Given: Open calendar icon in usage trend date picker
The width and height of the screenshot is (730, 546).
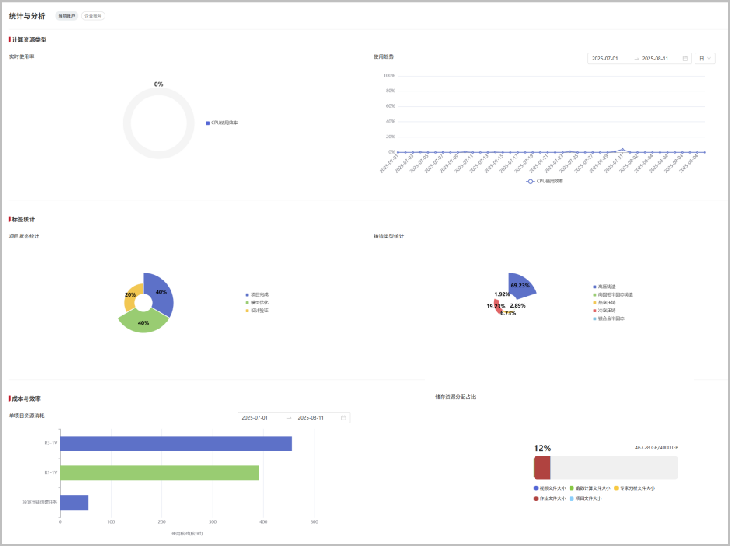Looking at the screenshot, I should click(685, 58).
